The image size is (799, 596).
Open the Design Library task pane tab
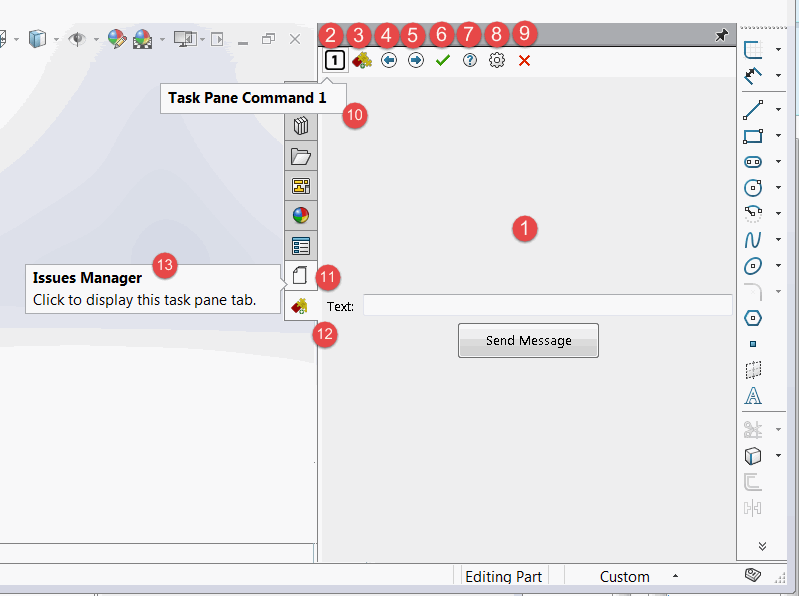(x=301, y=126)
